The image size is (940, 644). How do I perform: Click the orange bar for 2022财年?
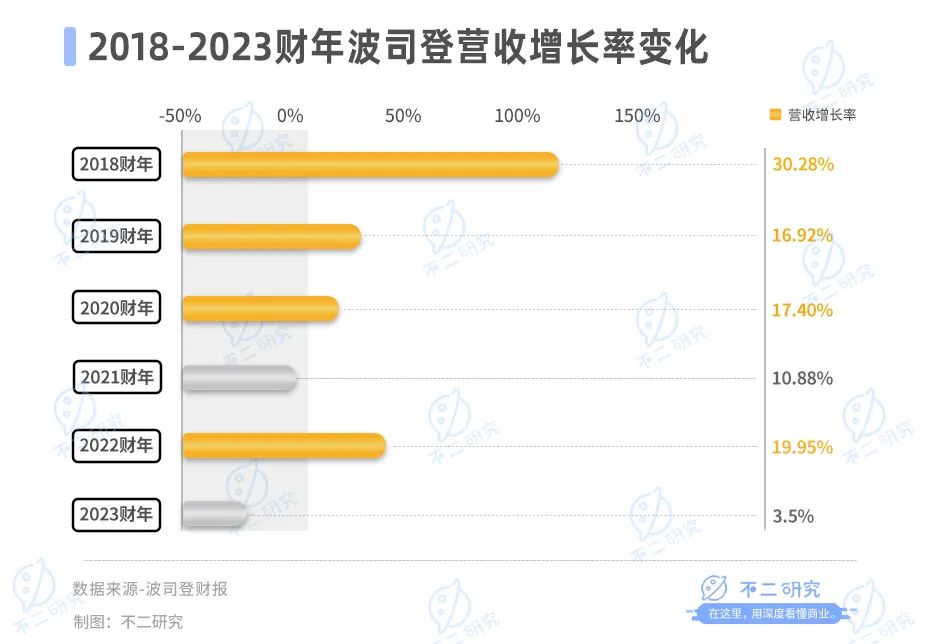click(284, 446)
